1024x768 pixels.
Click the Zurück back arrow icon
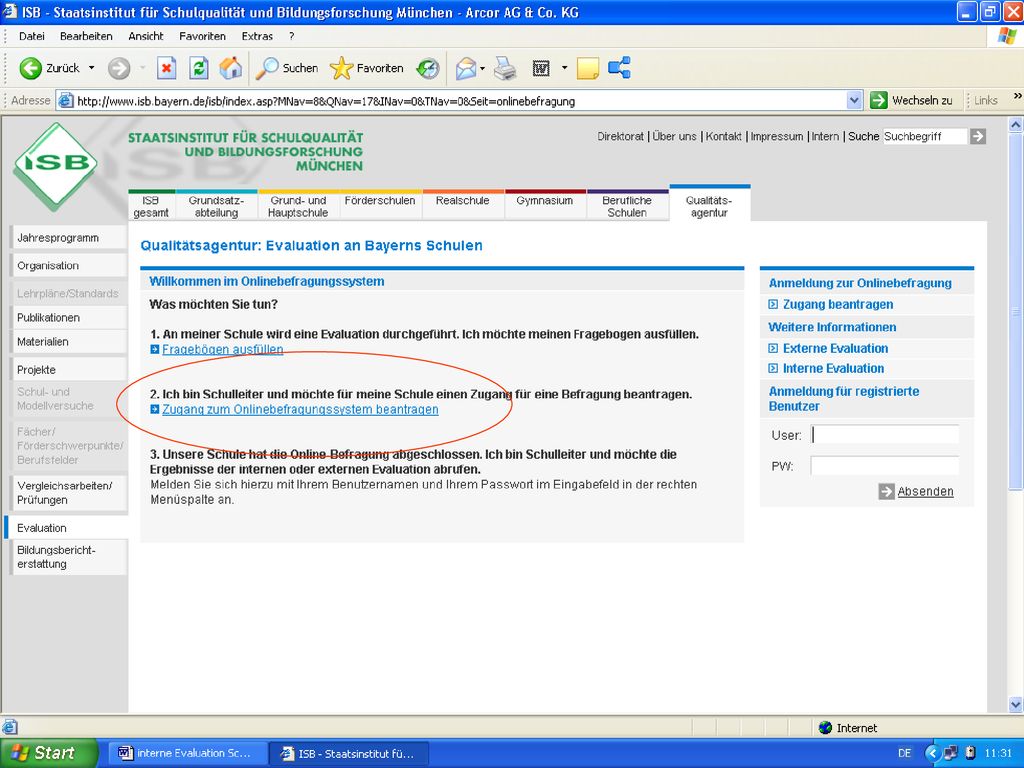click(30, 68)
